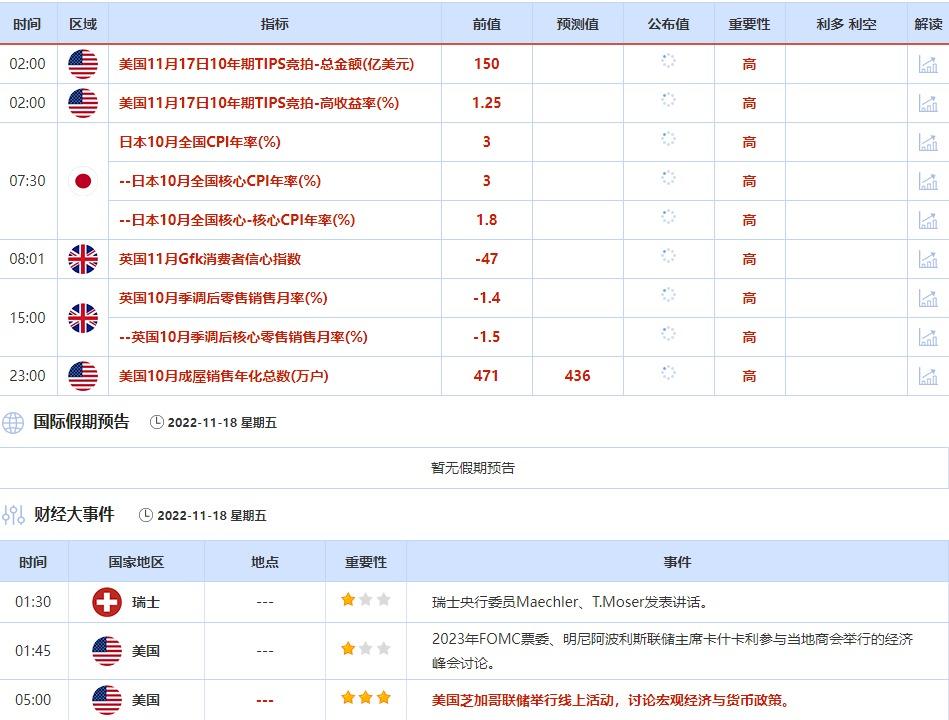The width and height of the screenshot is (949, 720).
Task: Open 日本10月全国核心-核心CPI年率 indicator link
Action: (237, 220)
